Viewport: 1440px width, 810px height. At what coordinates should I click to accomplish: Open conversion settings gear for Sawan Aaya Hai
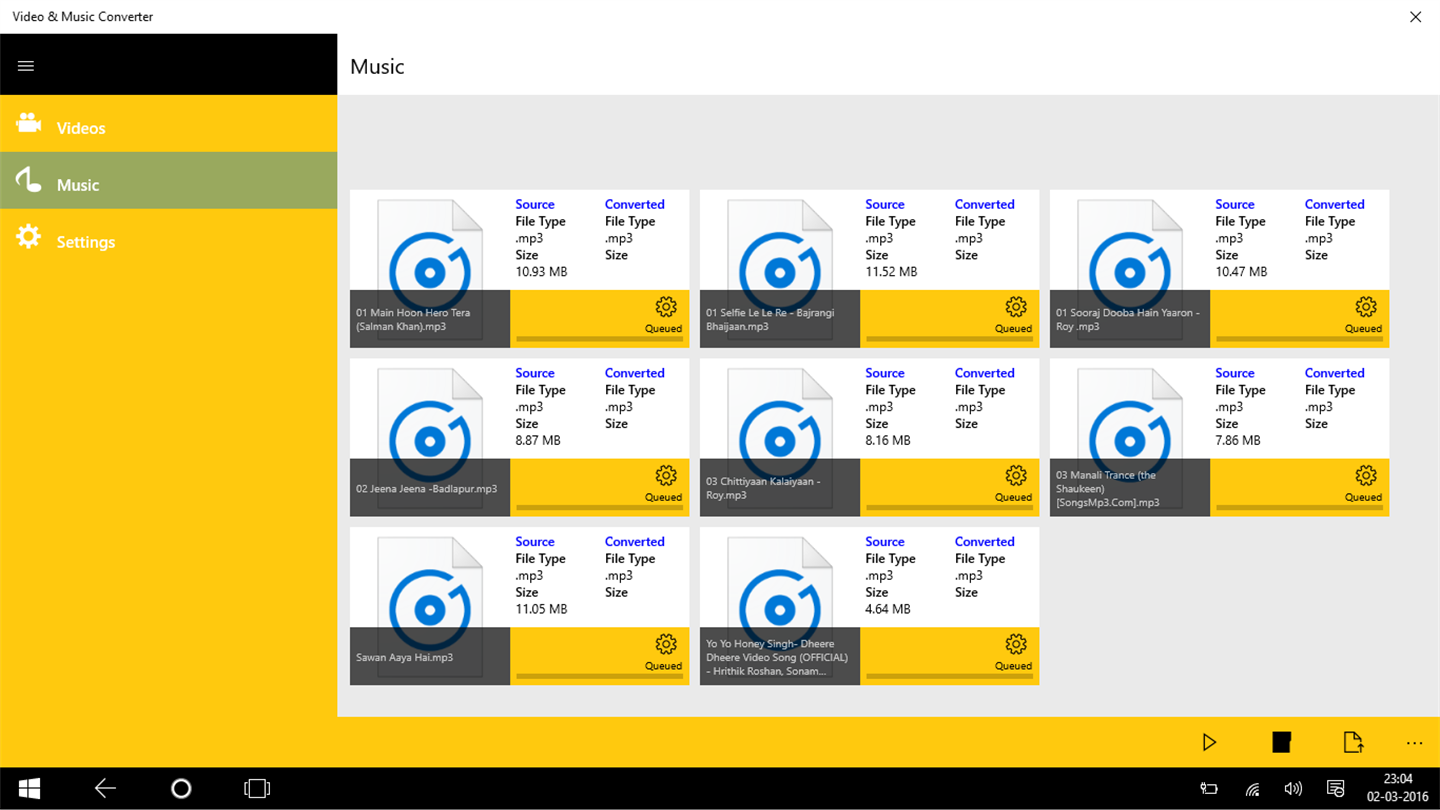point(666,644)
